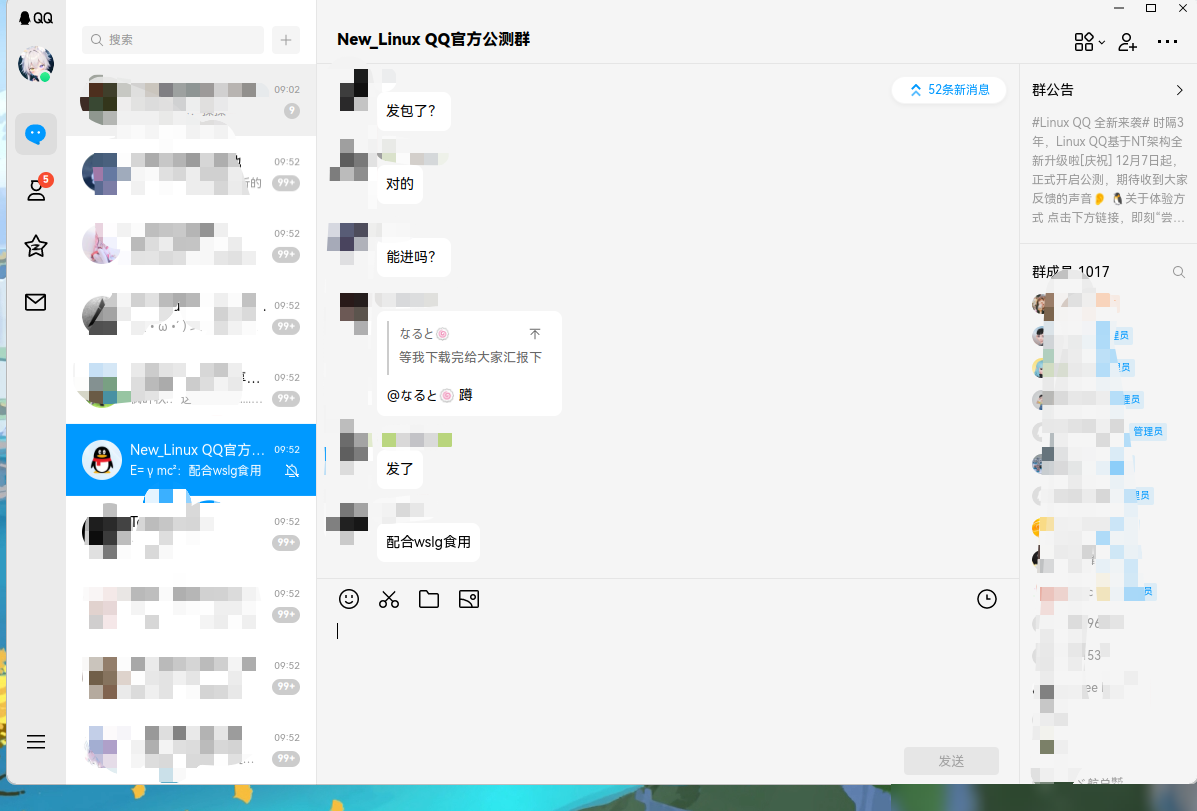
Task: Open the emoji picker smiley icon
Action: point(349,599)
